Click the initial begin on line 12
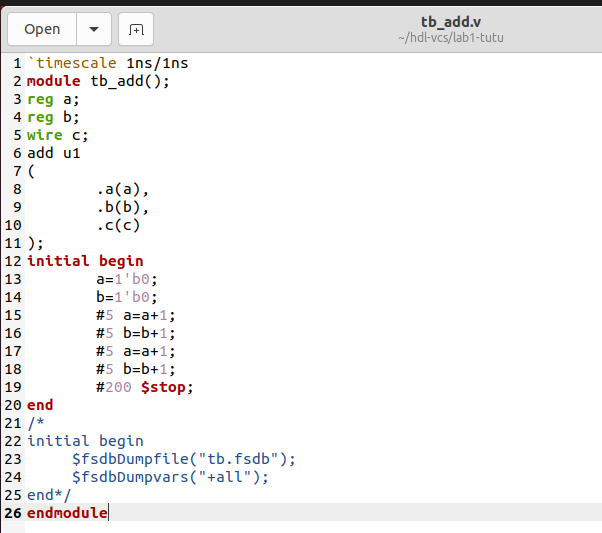The image size is (602, 533). point(85,261)
